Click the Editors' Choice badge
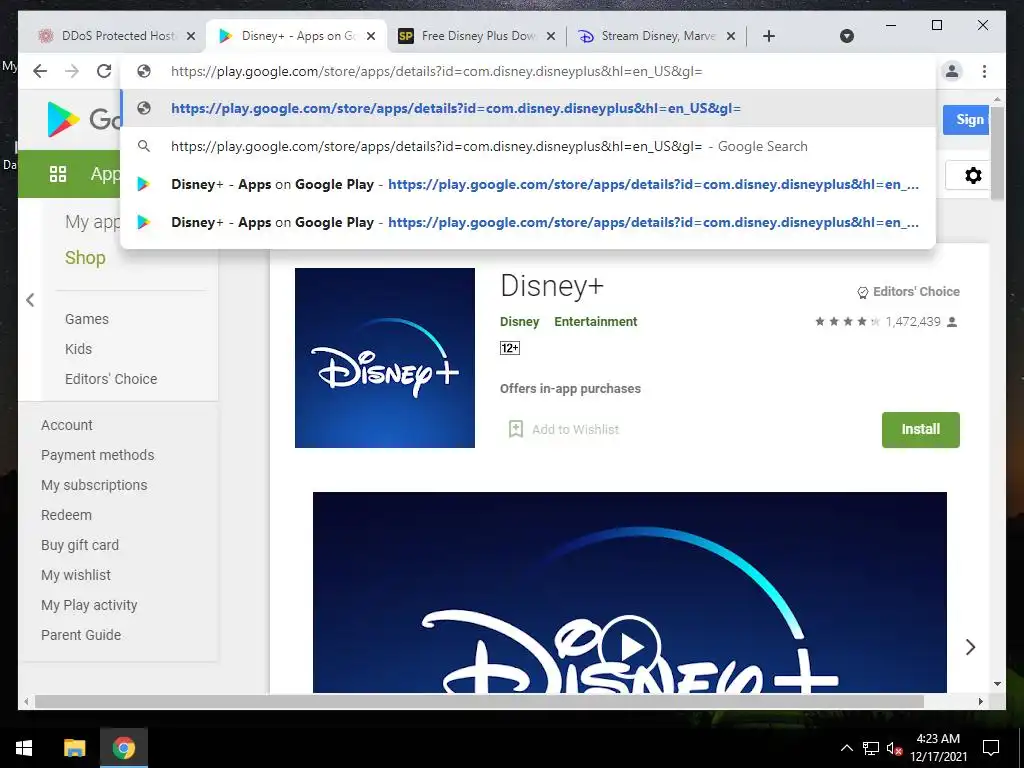The height and width of the screenshot is (768, 1024). click(x=908, y=292)
